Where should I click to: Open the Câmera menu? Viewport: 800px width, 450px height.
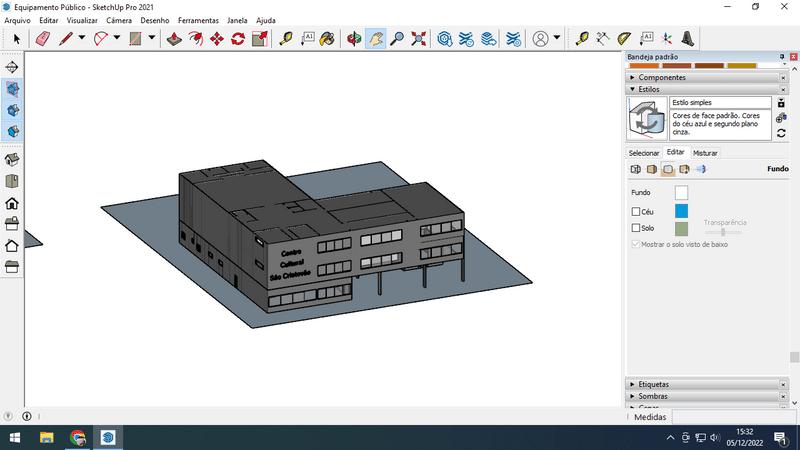click(119, 20)
